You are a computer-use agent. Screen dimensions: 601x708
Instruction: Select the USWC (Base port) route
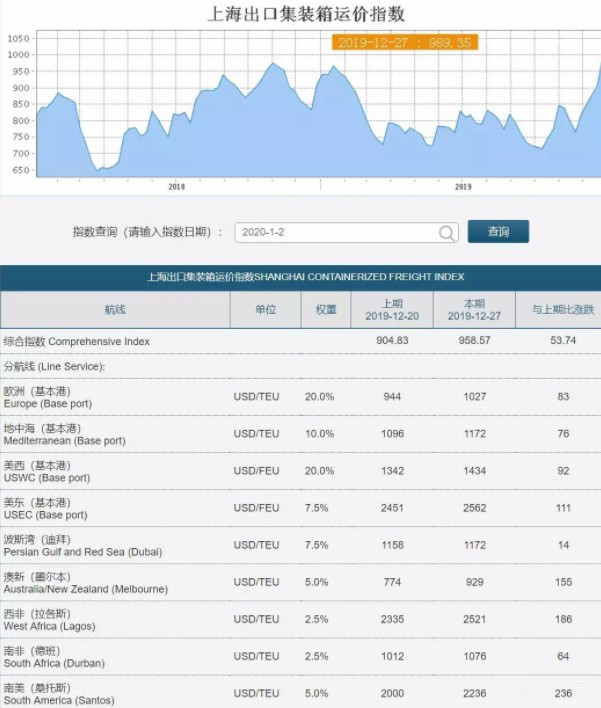point(47,471)
